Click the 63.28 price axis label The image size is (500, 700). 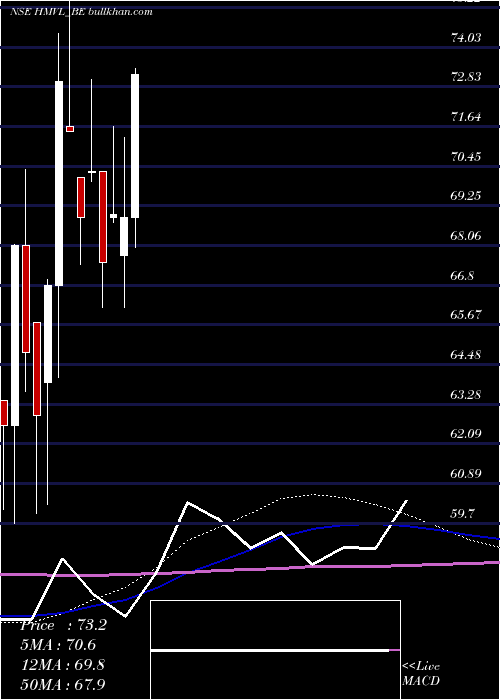[466, 394]
